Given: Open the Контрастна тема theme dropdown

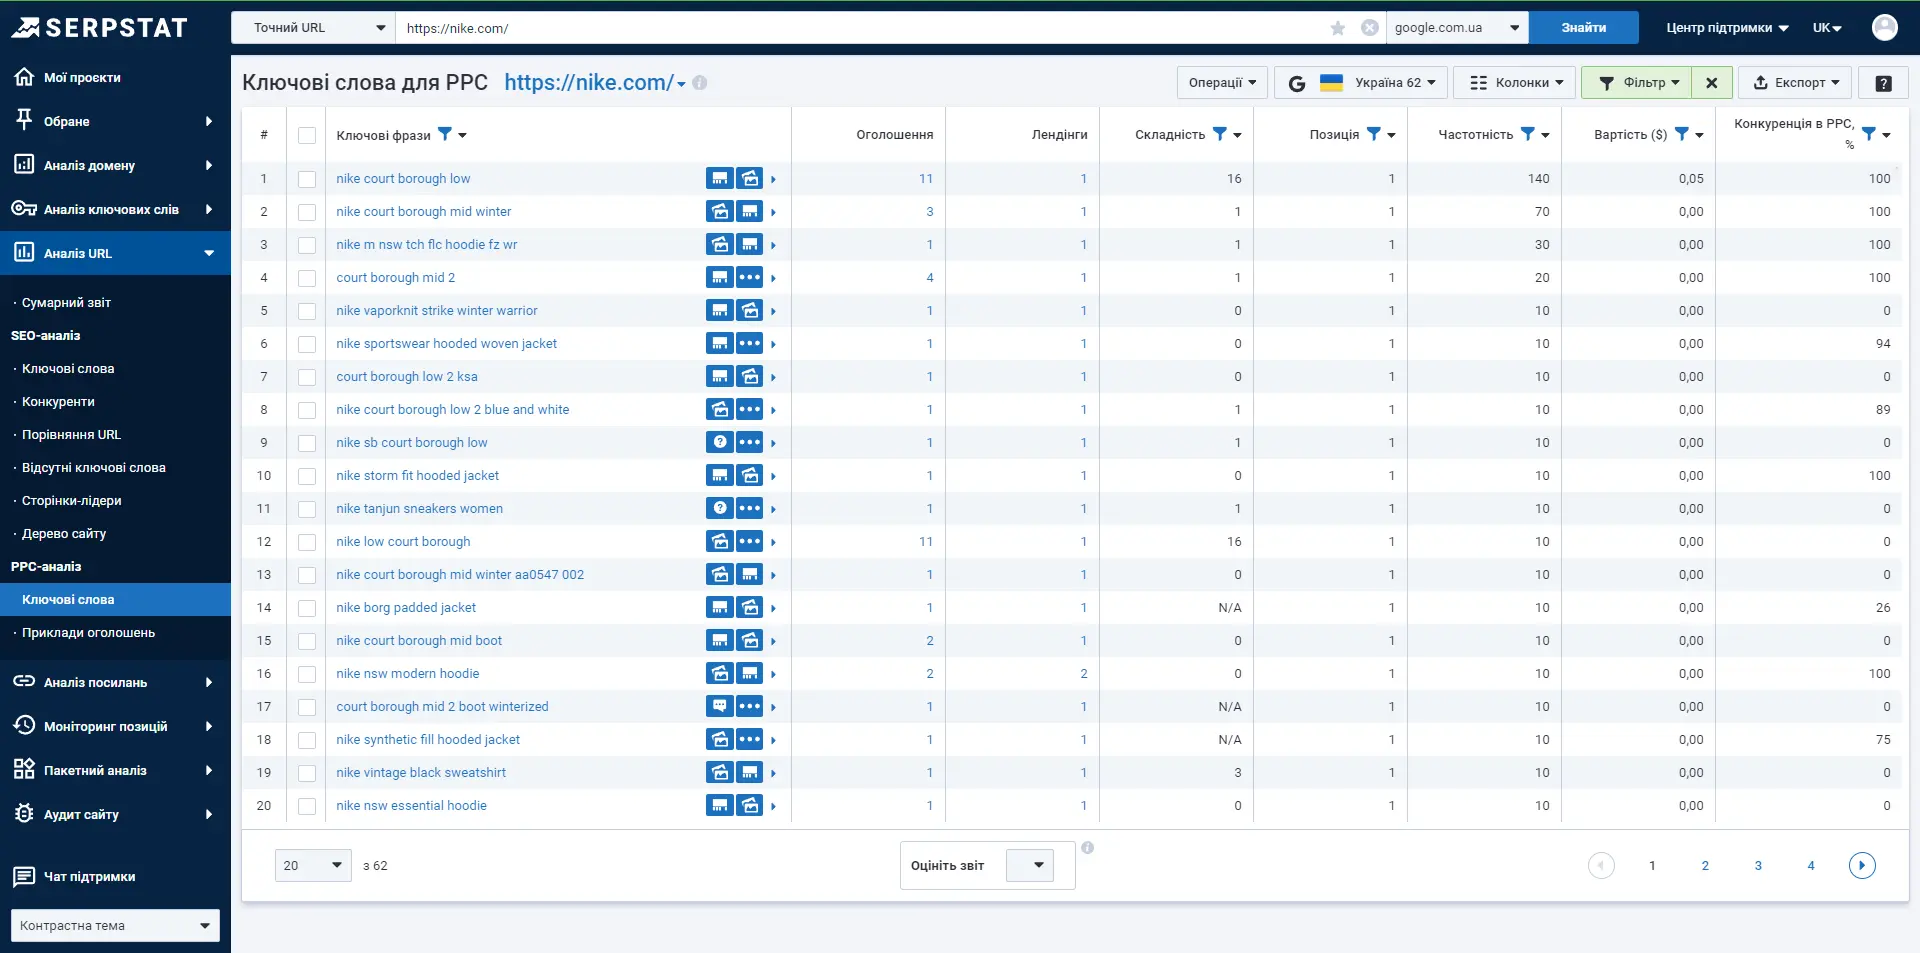Looking at the screenshot, I should (115, 925).
